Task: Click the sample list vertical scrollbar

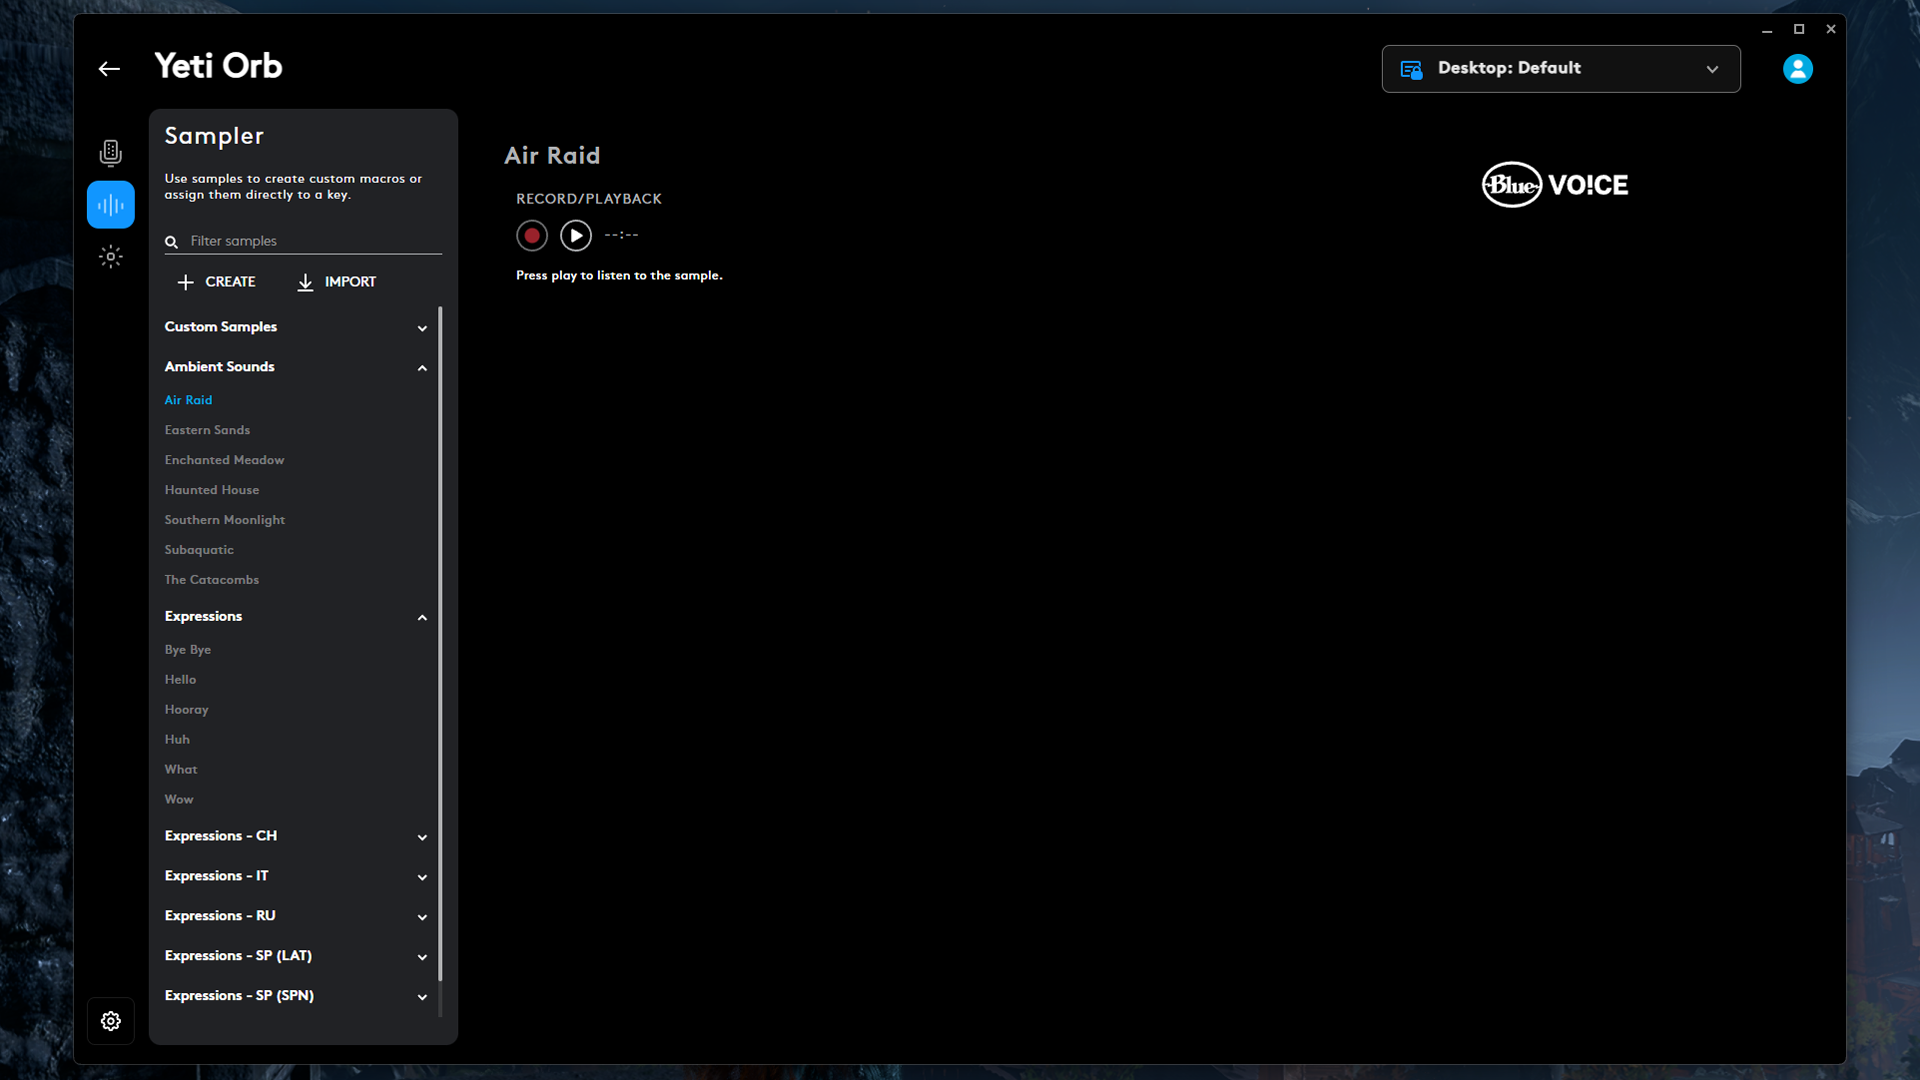Action: (x=440, y=645)
